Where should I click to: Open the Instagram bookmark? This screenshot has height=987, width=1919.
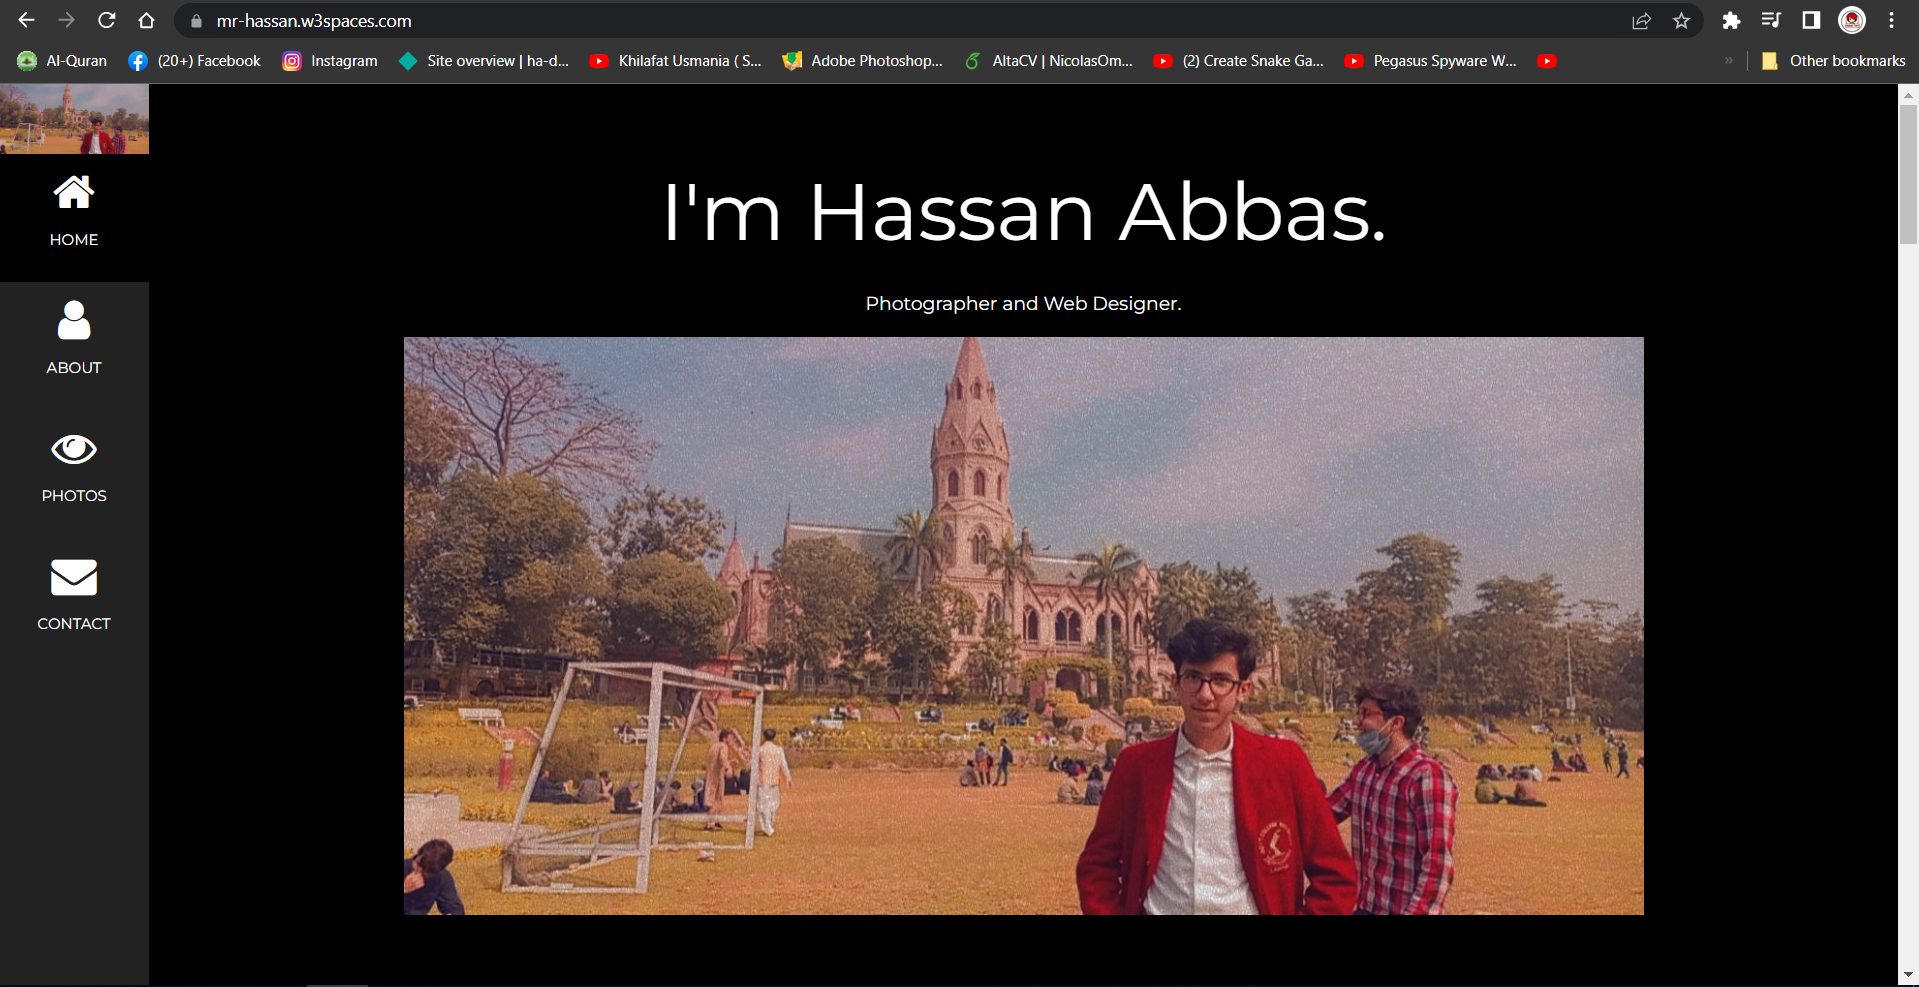tap(330, 61)
